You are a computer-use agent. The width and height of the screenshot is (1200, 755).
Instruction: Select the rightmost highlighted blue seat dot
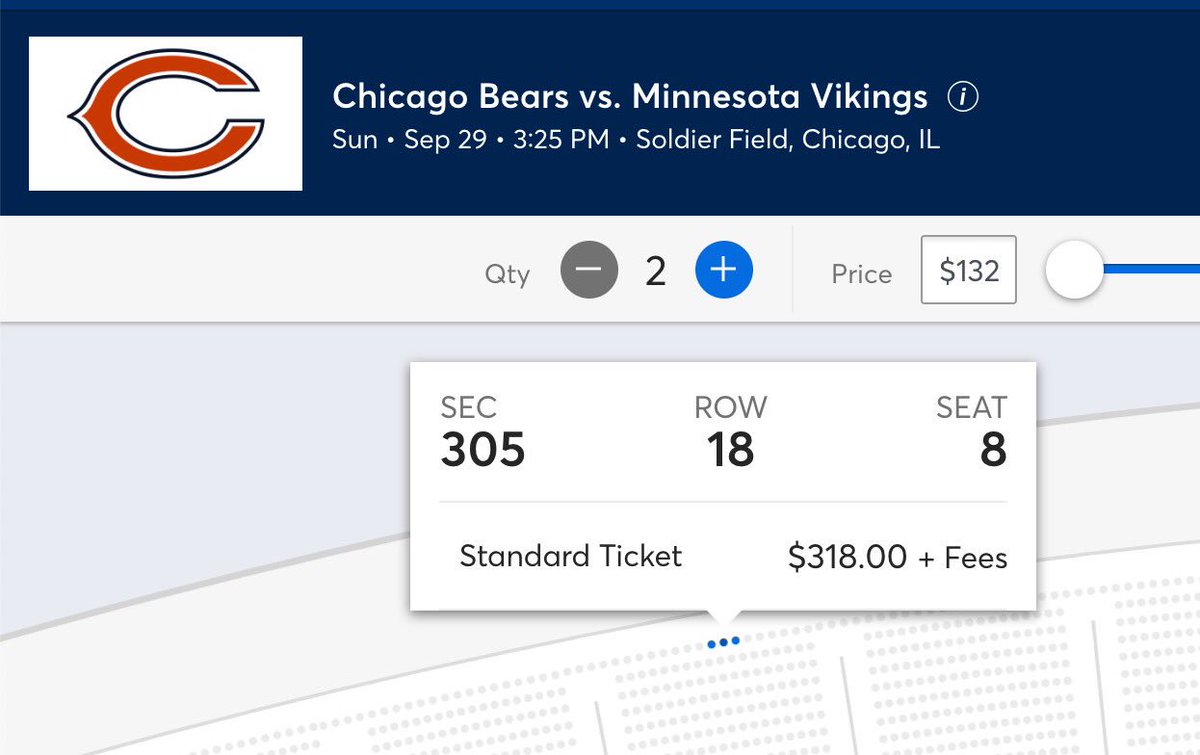[x=736, y=640]
